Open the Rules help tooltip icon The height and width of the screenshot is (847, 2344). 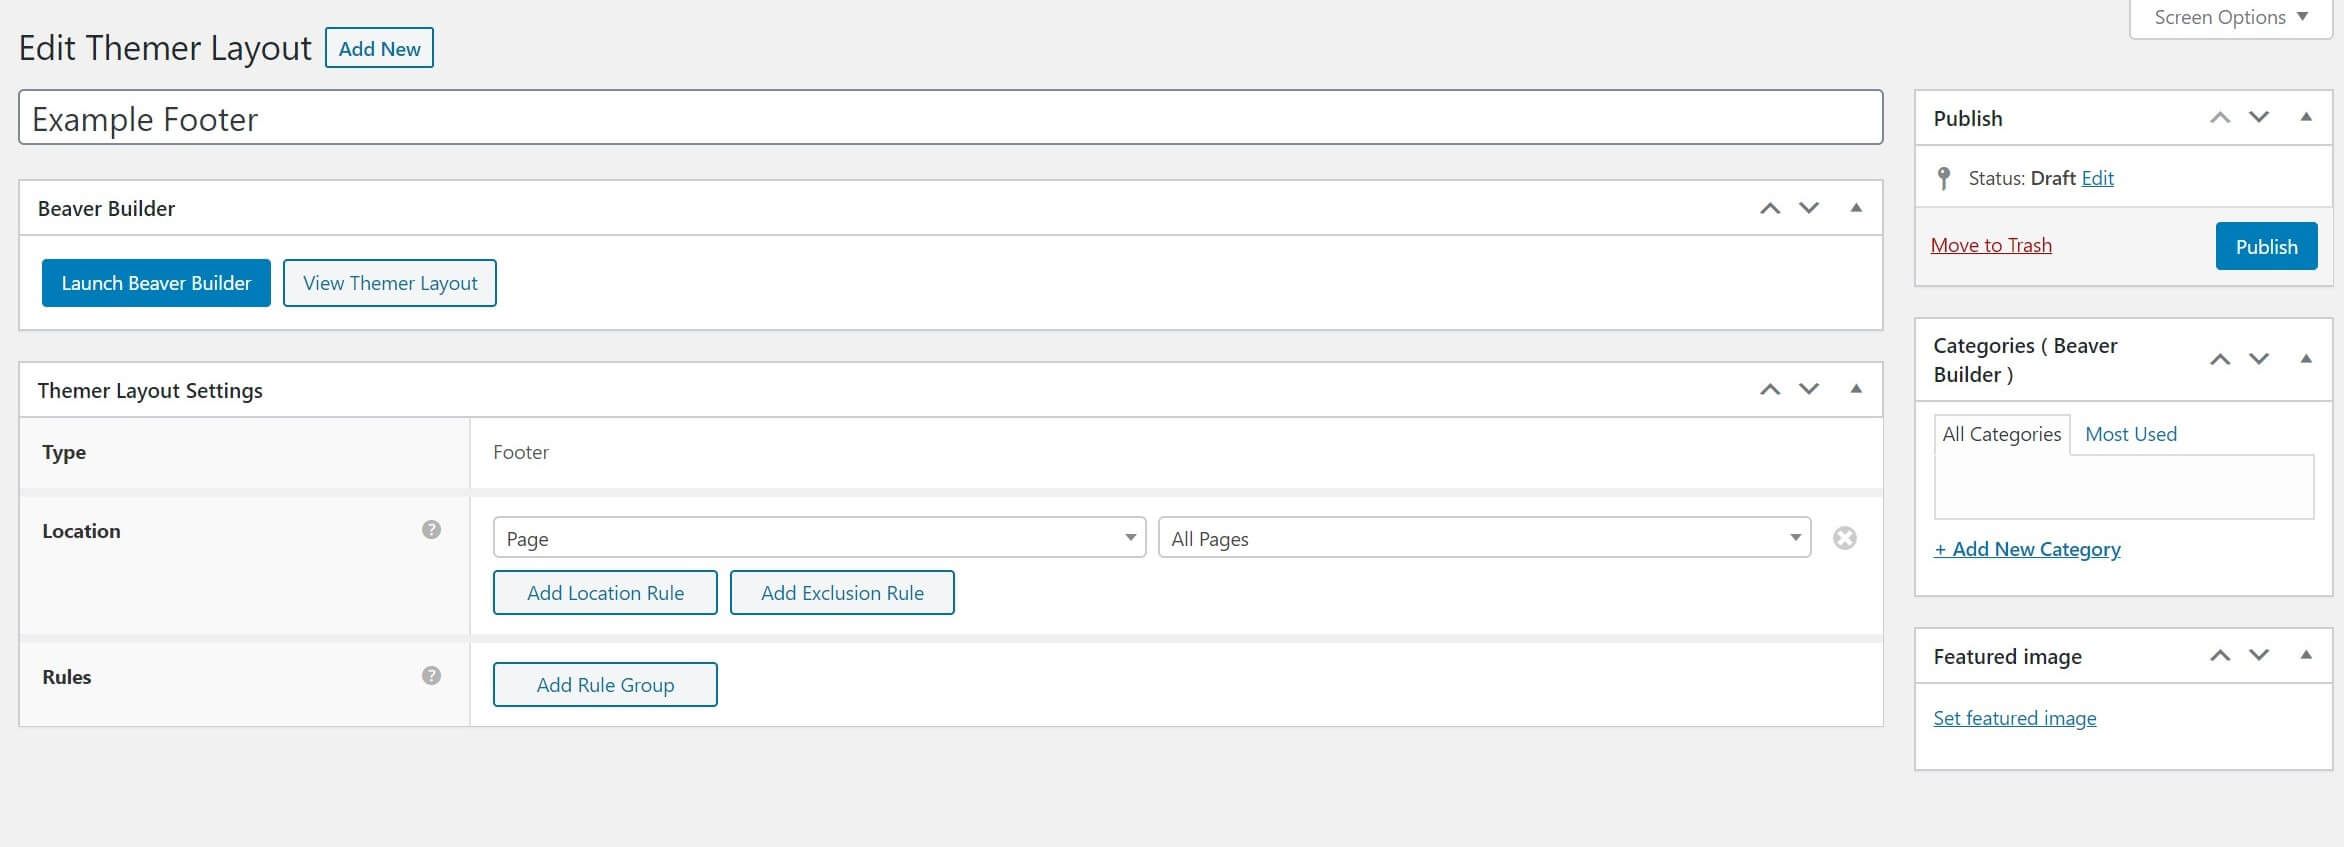coord(431,676)
